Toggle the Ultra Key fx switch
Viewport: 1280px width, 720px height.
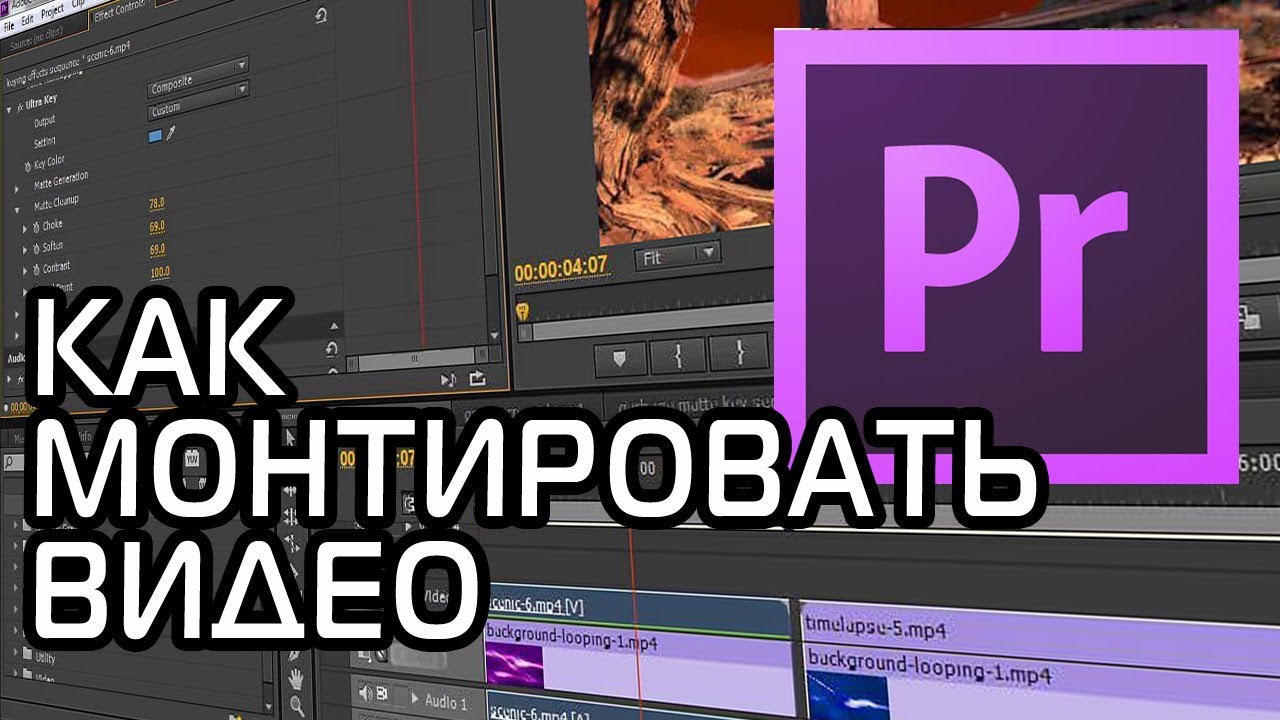click(21, 106)
